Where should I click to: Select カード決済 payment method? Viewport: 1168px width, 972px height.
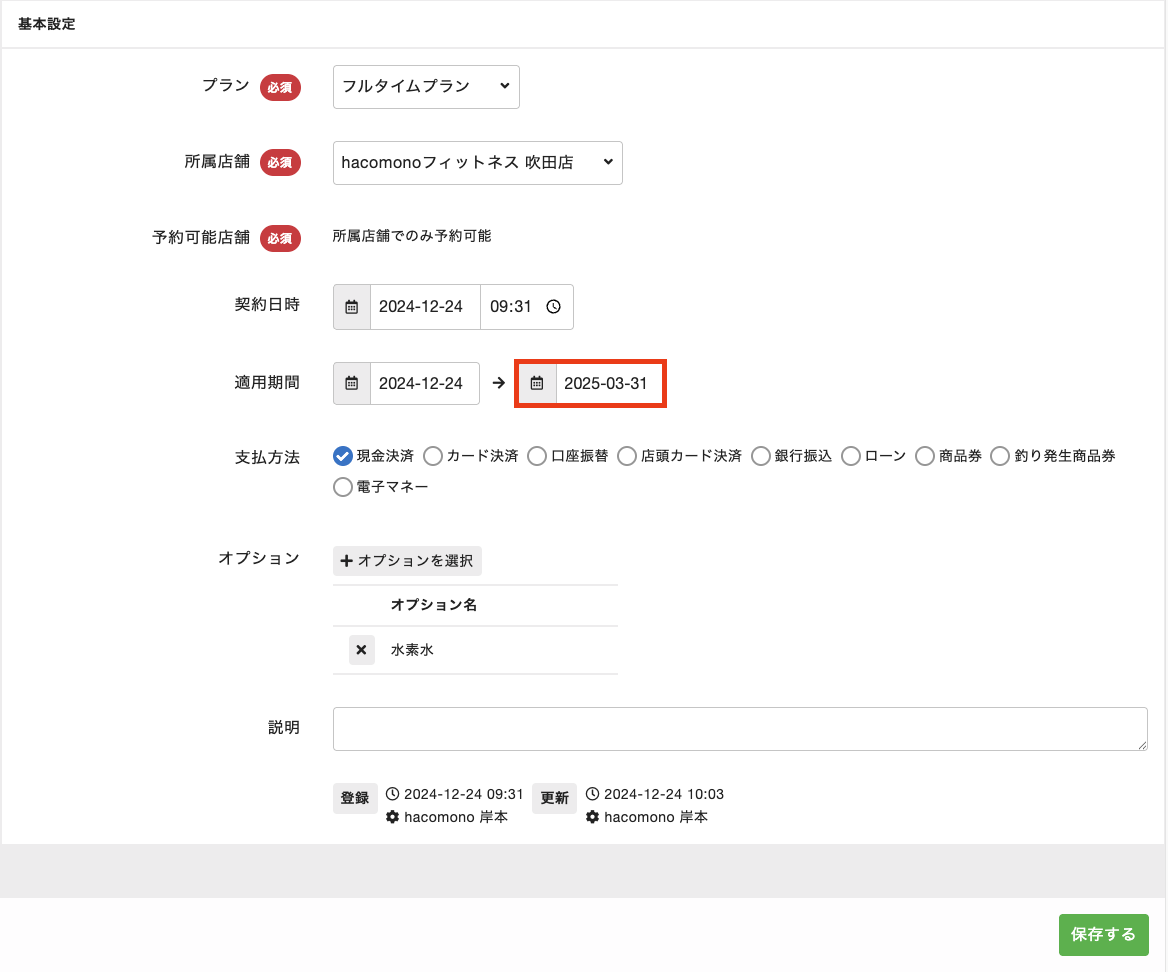(x=433, y=456)
